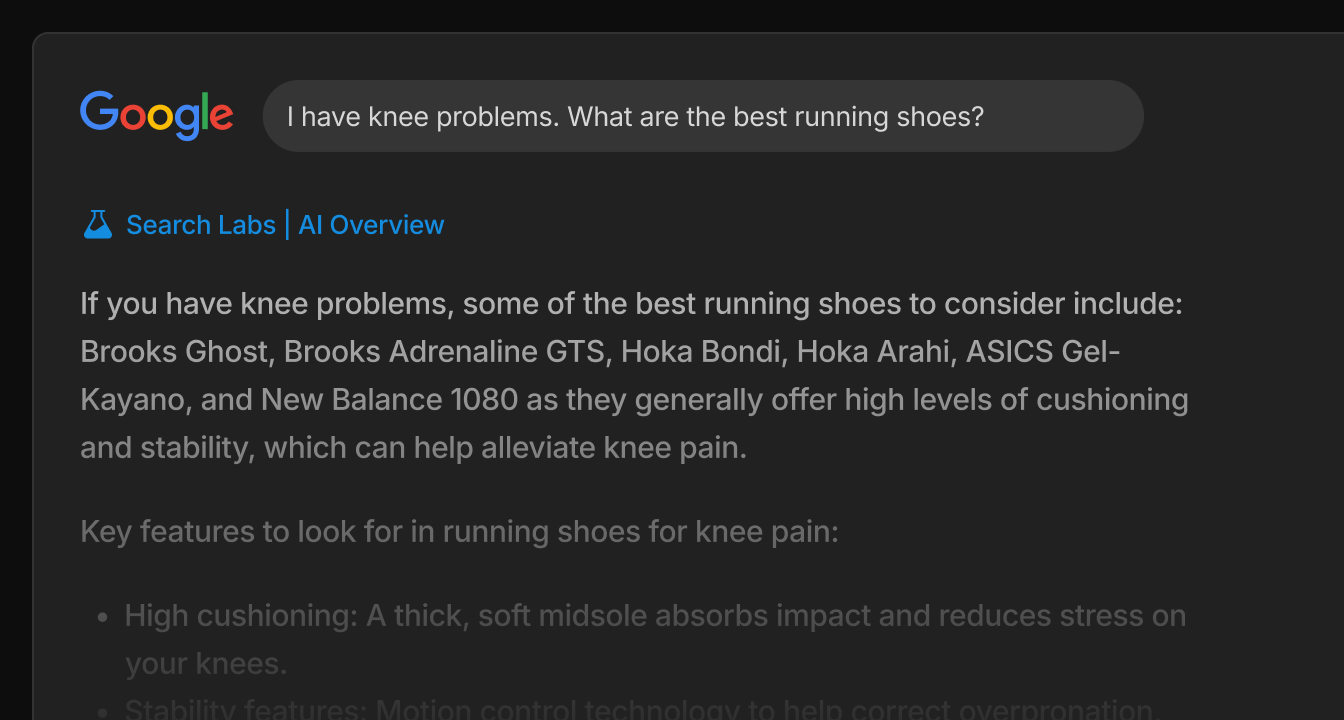The height and width of the screenshot is (720, 1344).
Task: Click the blue capital G in Google
Action: pyautogui.click(x=98, y=112)
